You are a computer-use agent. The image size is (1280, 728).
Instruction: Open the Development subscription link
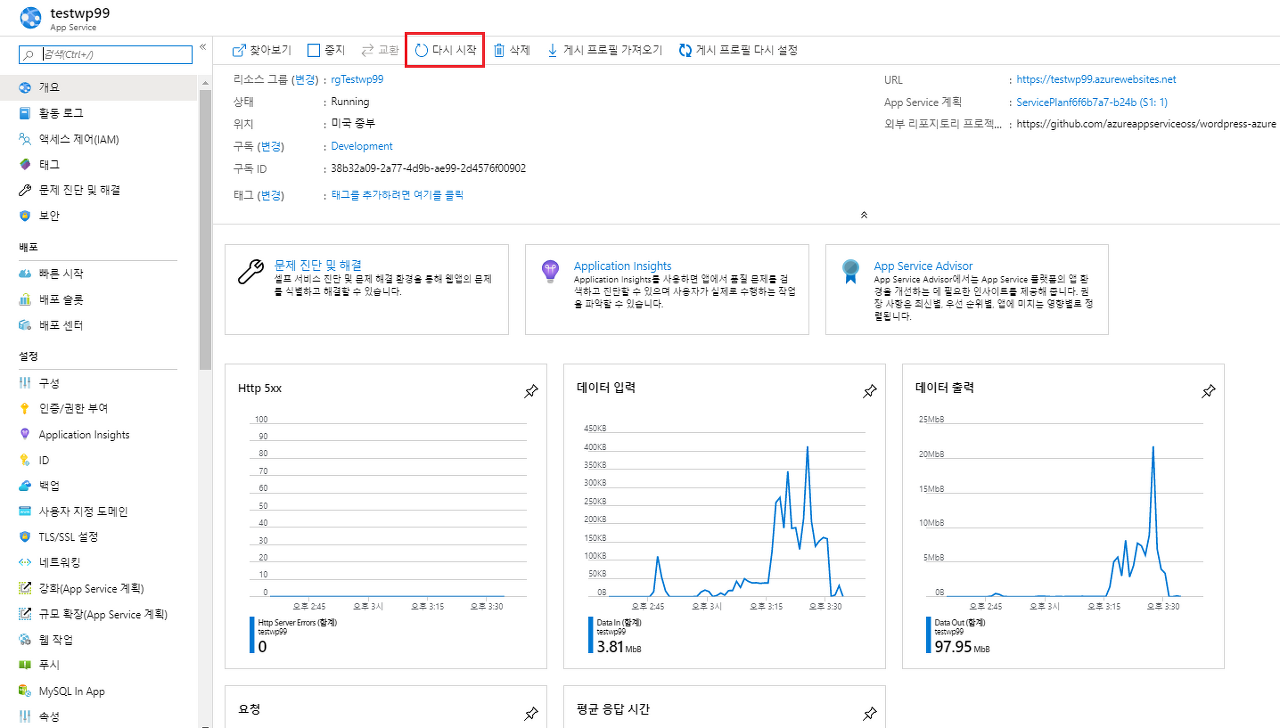(x=362, y=146)
